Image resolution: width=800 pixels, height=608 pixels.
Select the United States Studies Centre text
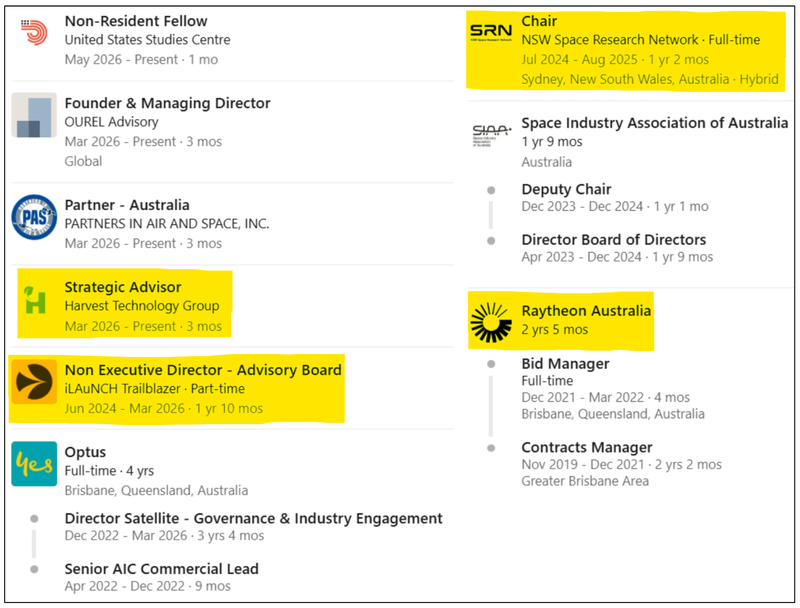tap(147, 40)
